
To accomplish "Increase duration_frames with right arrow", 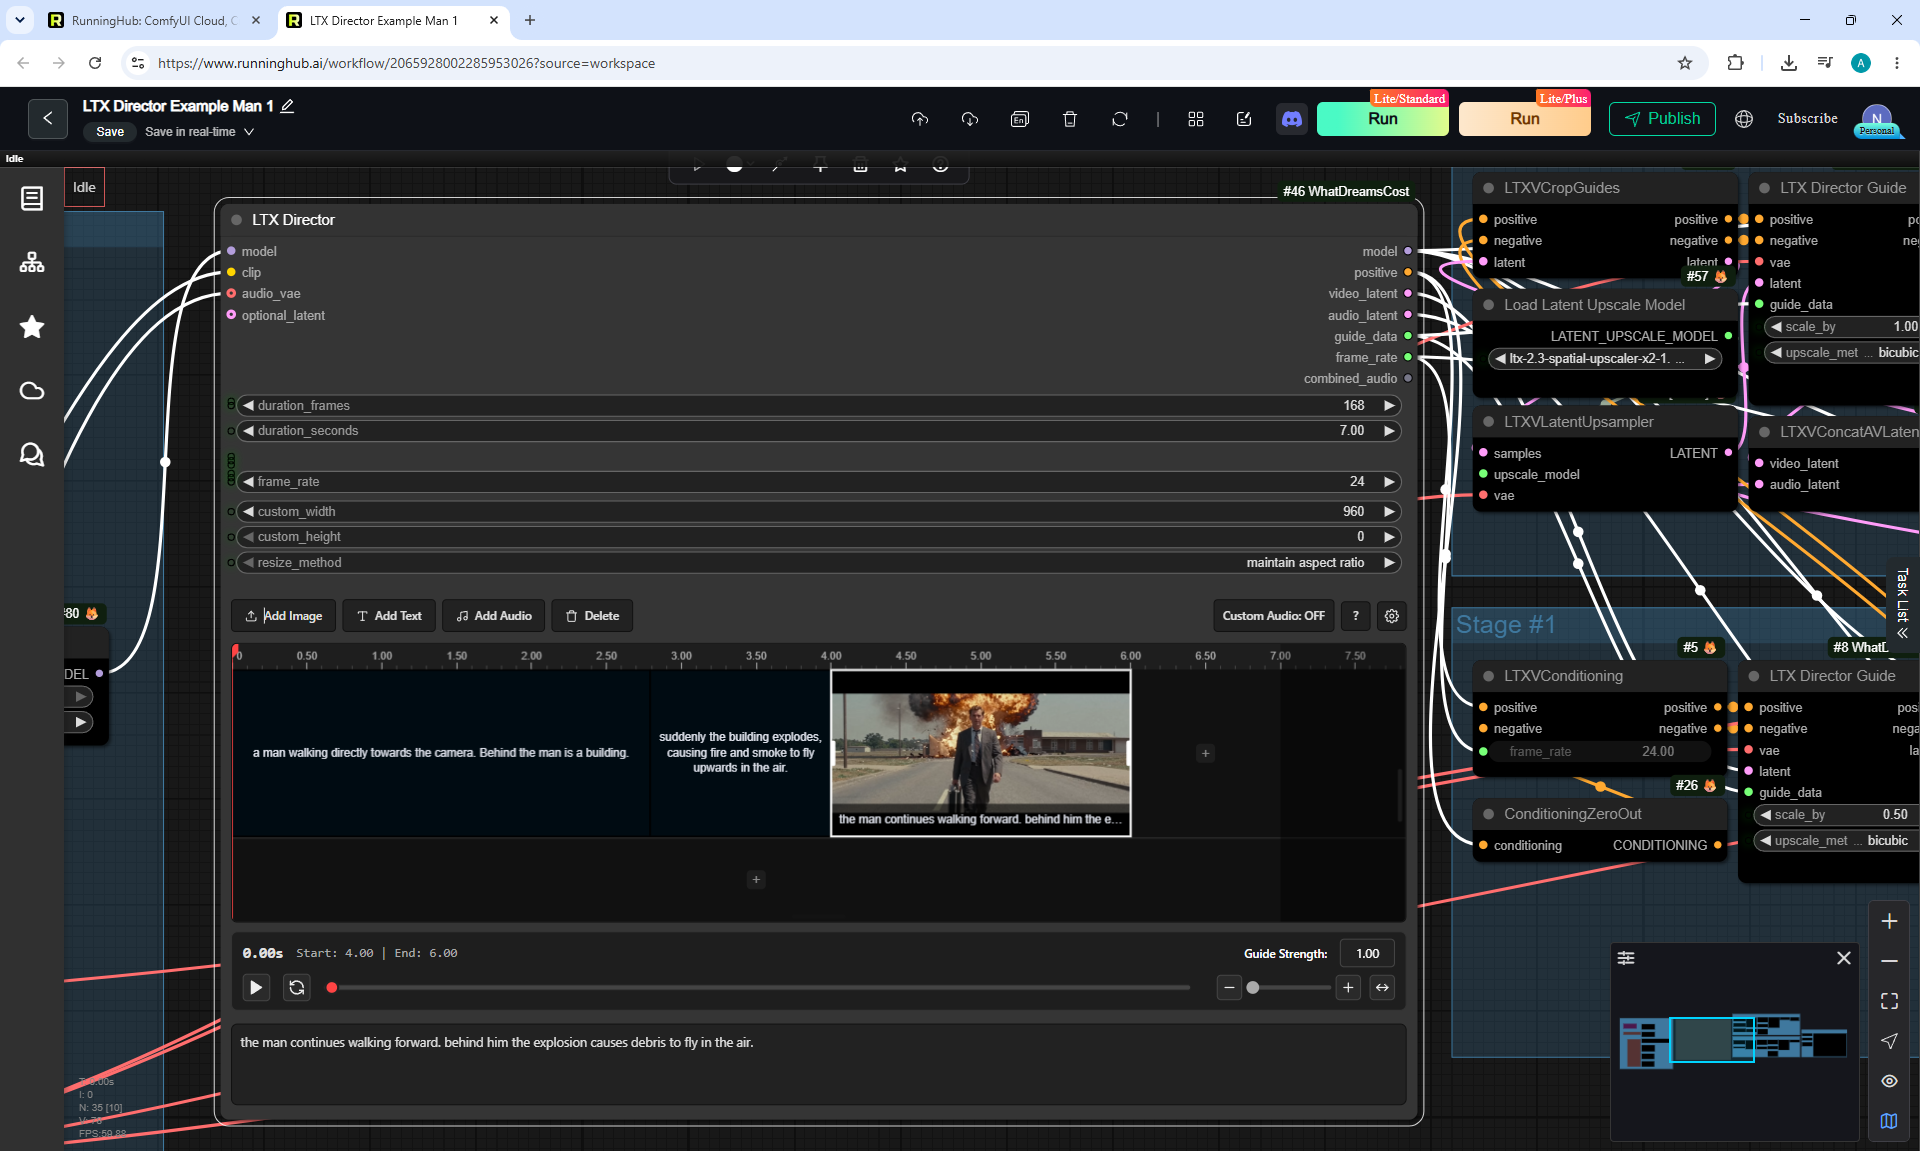I will pos(1389,406).
